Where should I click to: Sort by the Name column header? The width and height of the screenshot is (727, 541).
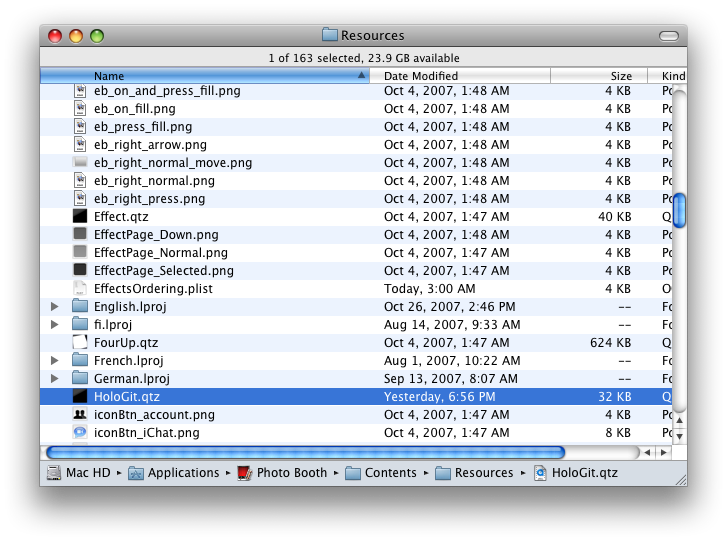[205, 76]
